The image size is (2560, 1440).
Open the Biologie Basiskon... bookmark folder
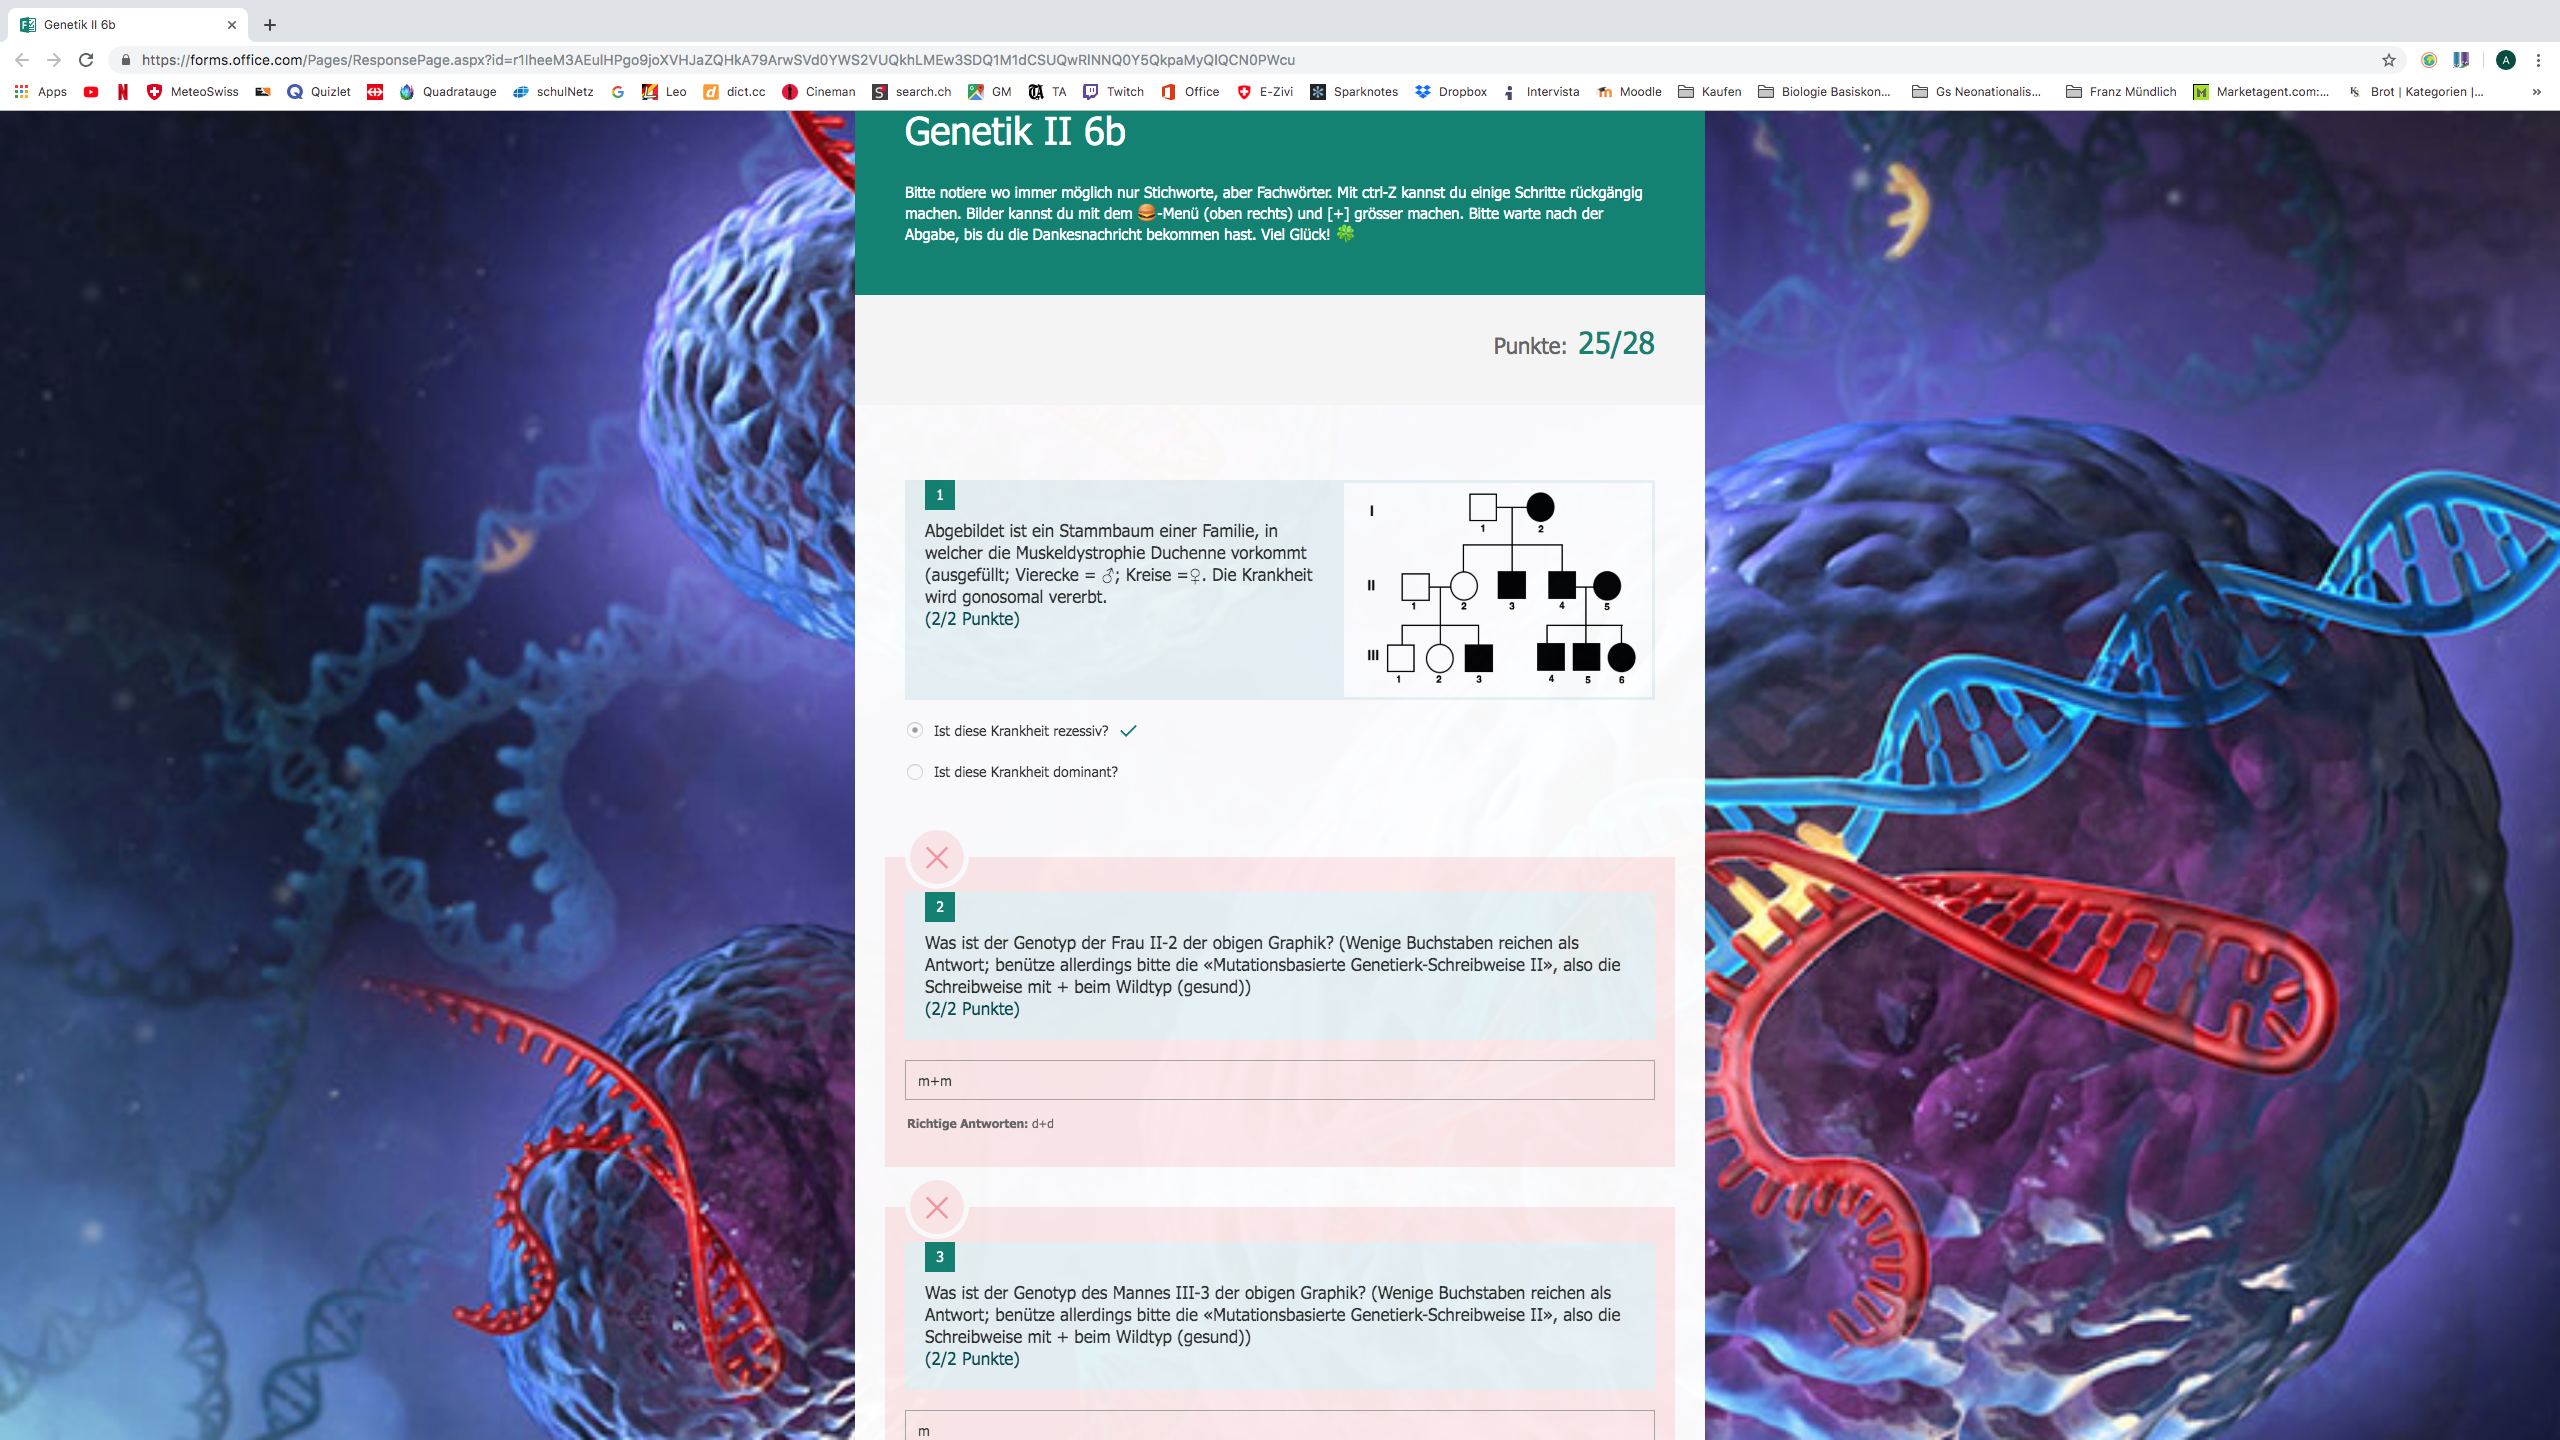point(1824,92)
